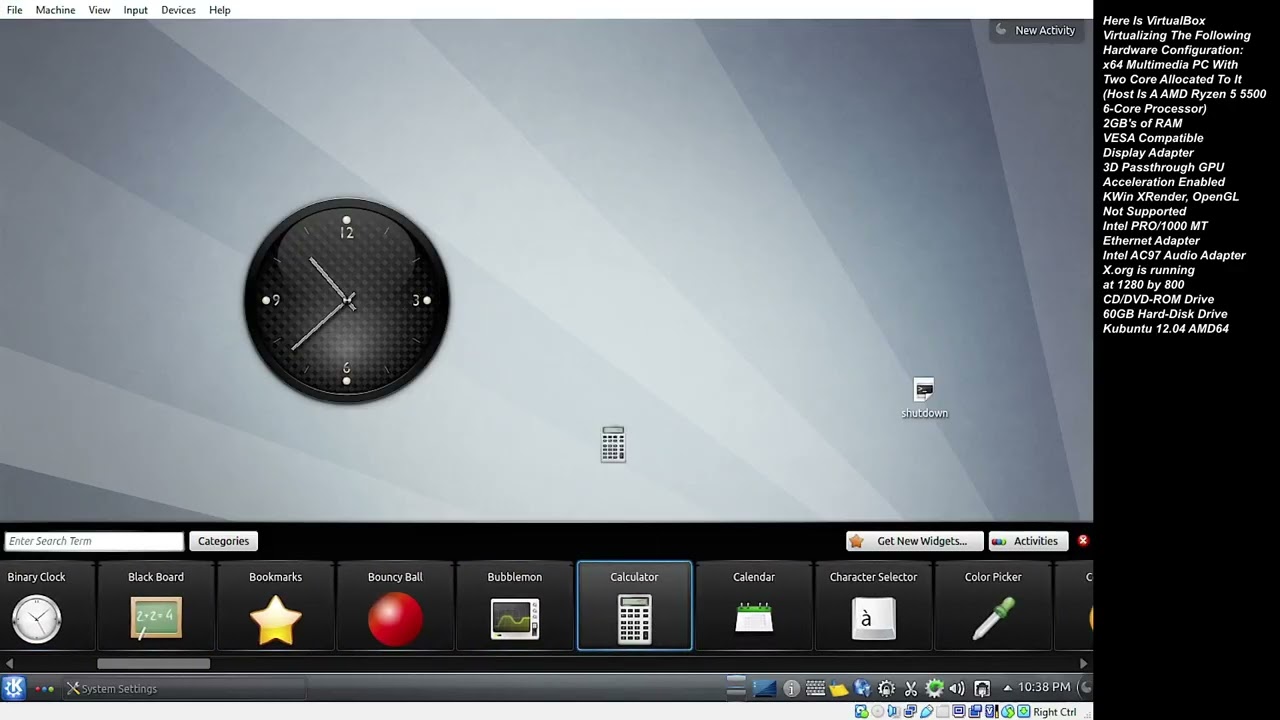Close the widget explorer panel
This screenshot has height=720, width=1280.
[x=1082, y=541]
